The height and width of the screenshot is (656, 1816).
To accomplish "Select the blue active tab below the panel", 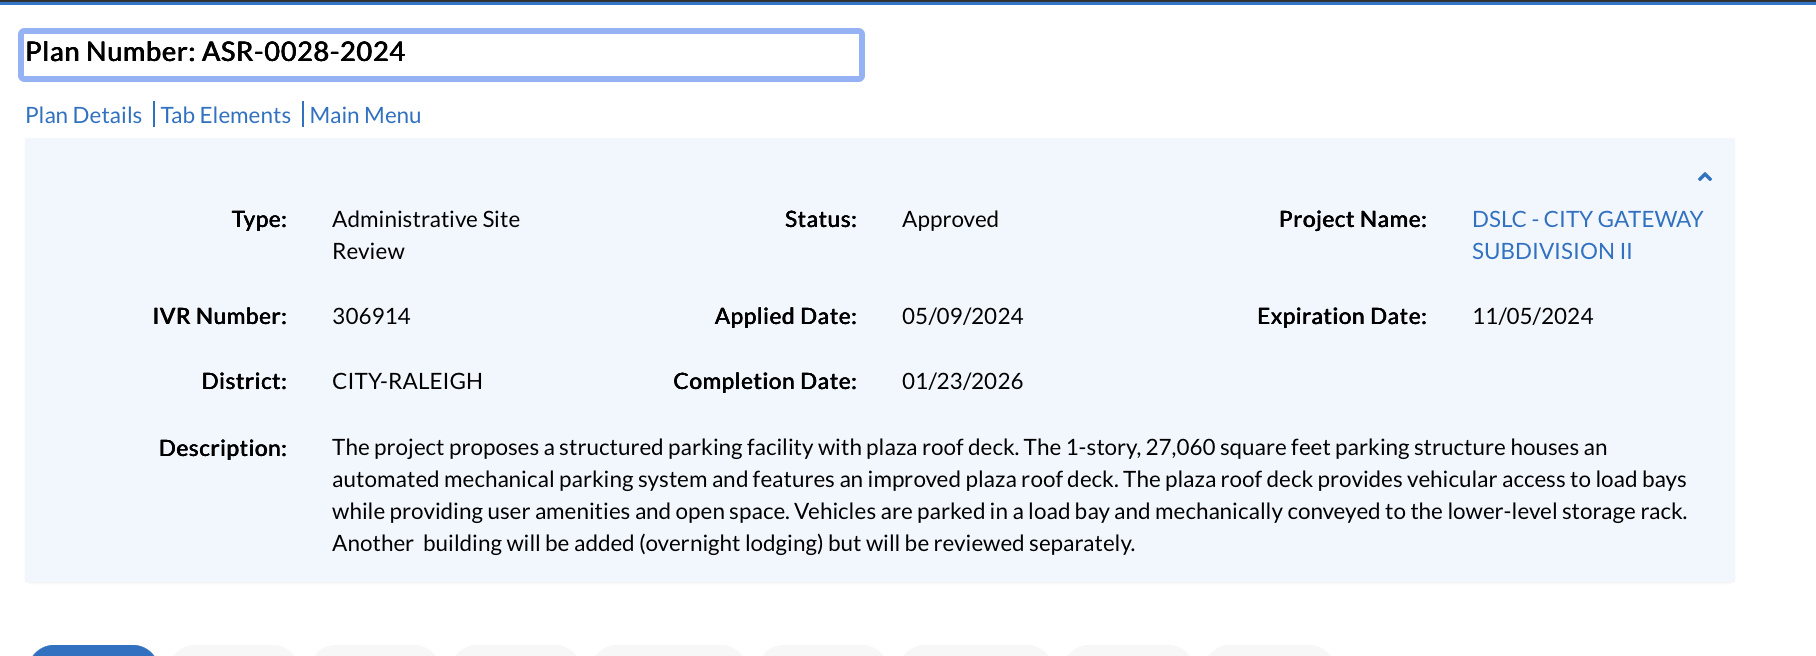I will 93,651.
